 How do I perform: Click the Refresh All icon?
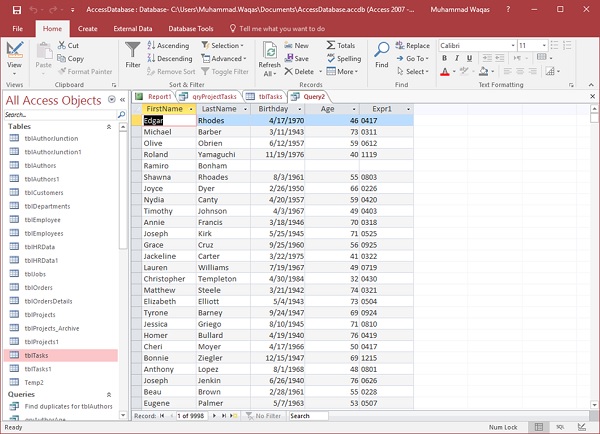[x=269, y=52]
